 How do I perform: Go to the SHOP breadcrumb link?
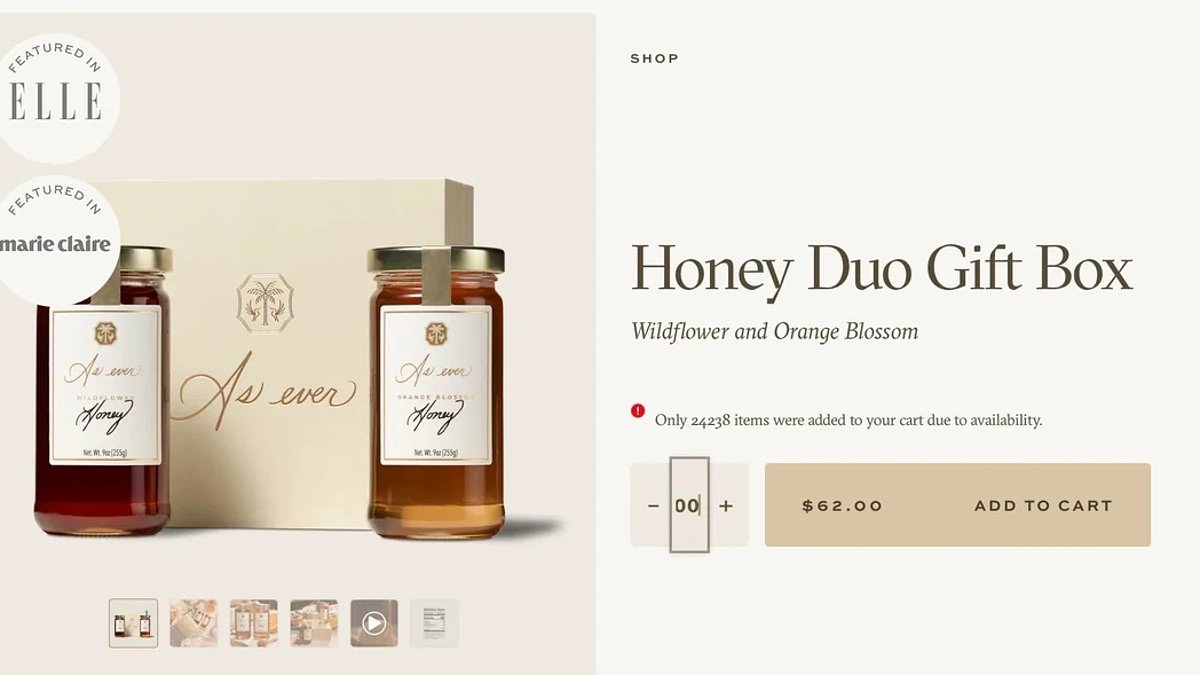[655, 59]
